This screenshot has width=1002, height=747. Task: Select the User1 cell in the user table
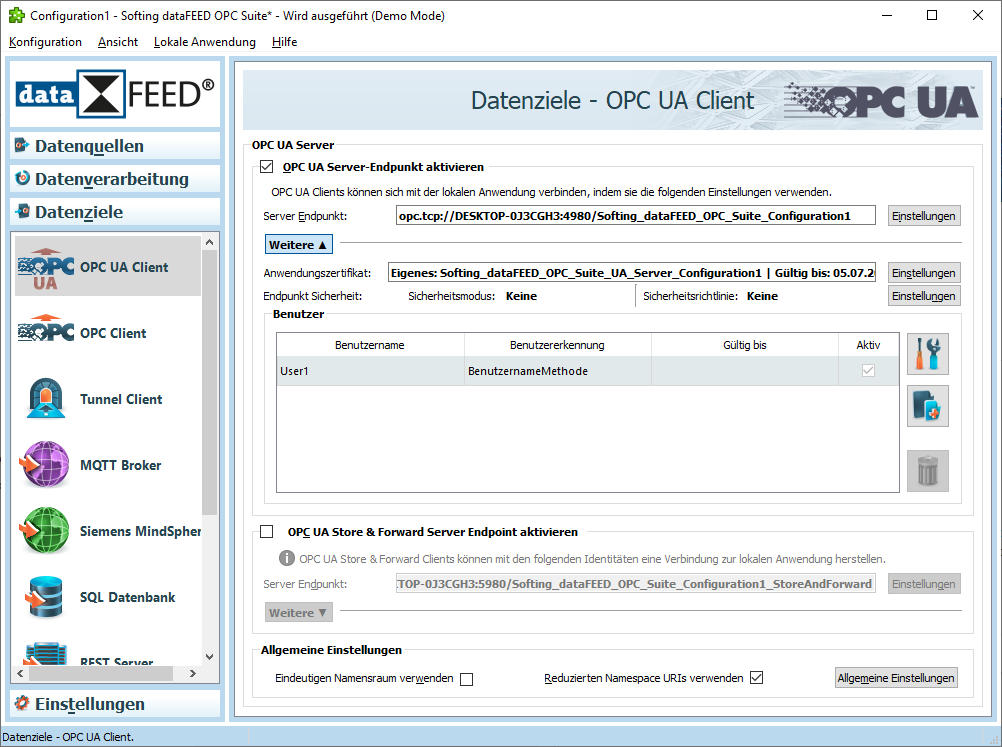click(371, 371)
